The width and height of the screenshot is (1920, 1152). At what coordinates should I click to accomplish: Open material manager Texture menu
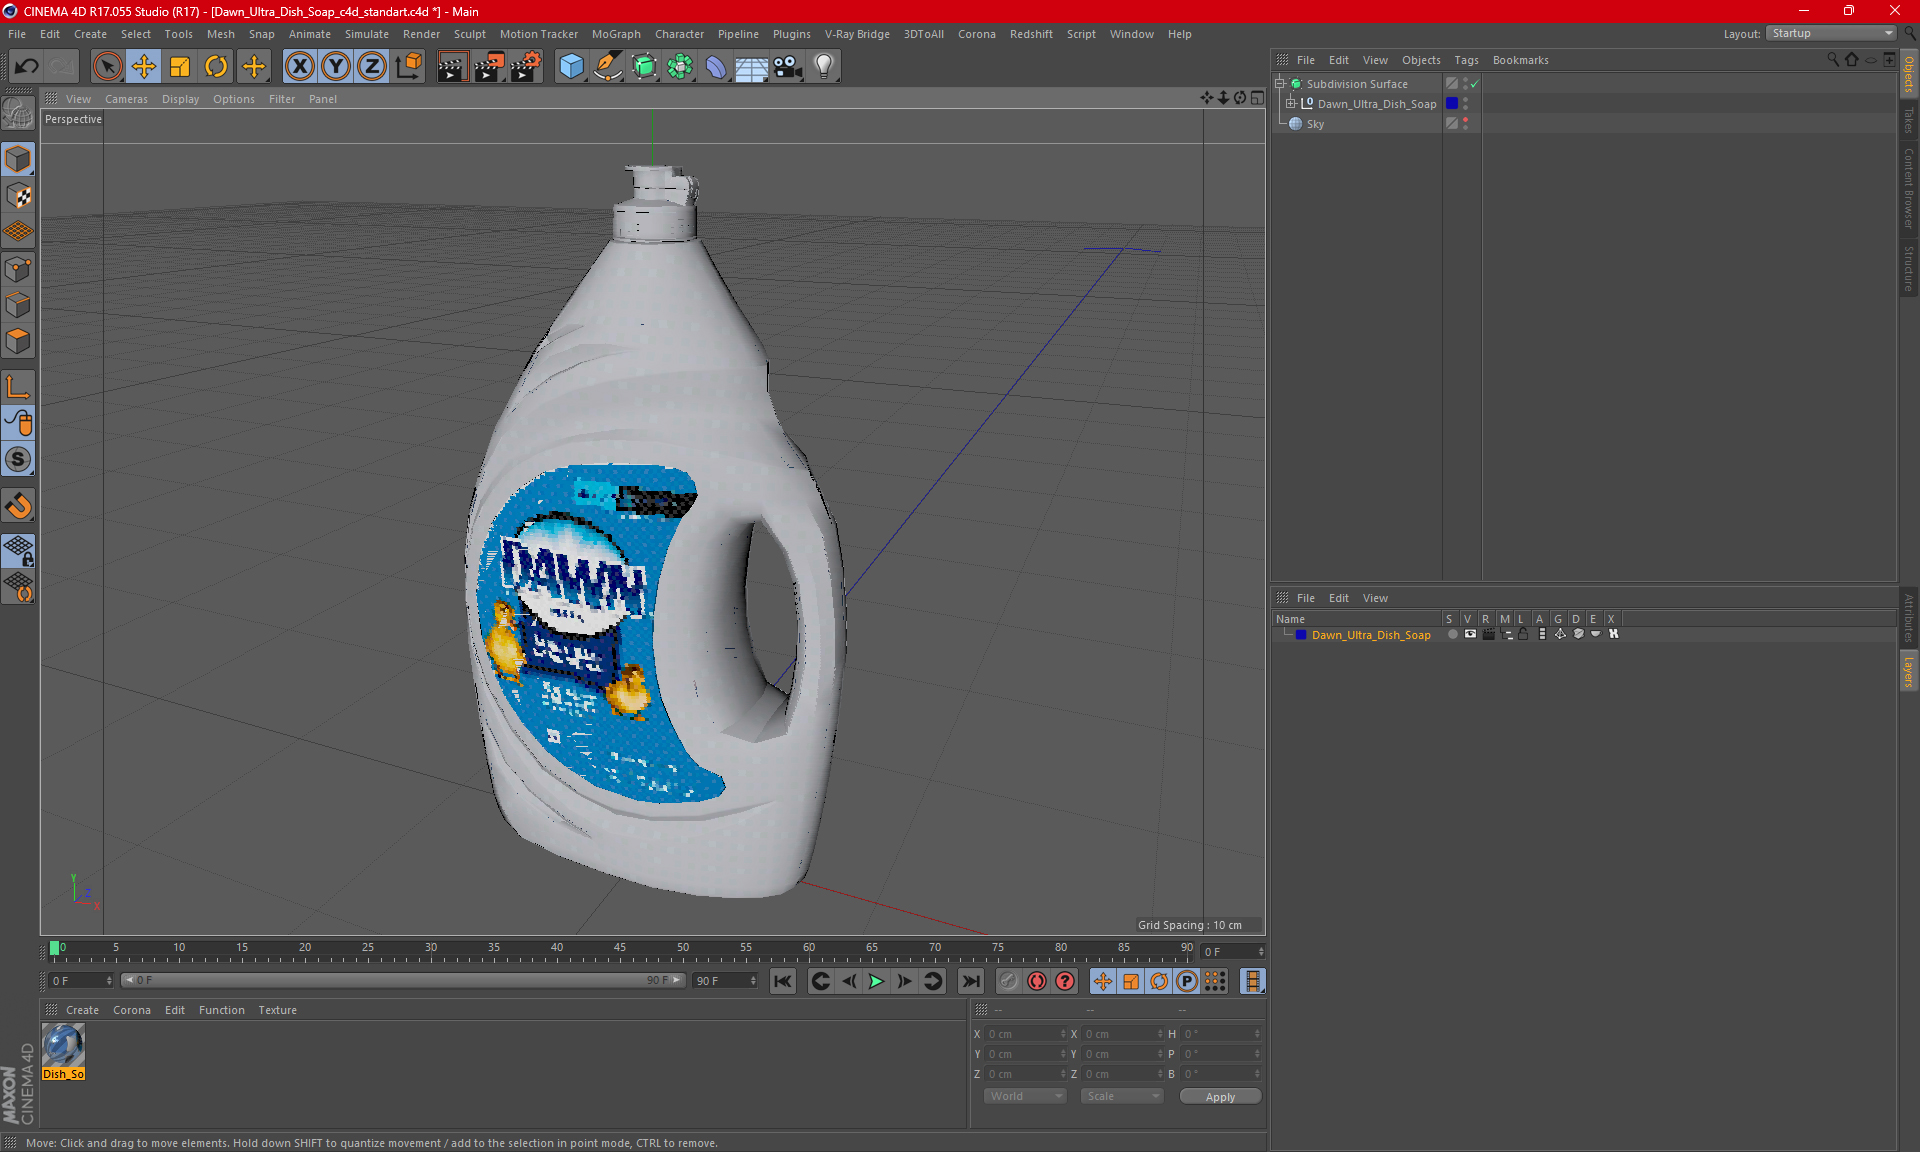point(277,1010)
